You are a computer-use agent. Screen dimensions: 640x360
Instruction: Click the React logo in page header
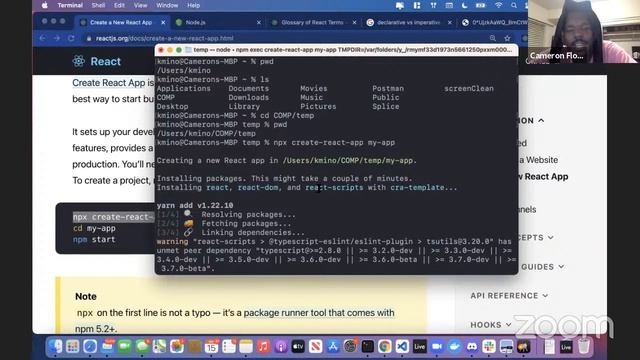coord(97,61)
